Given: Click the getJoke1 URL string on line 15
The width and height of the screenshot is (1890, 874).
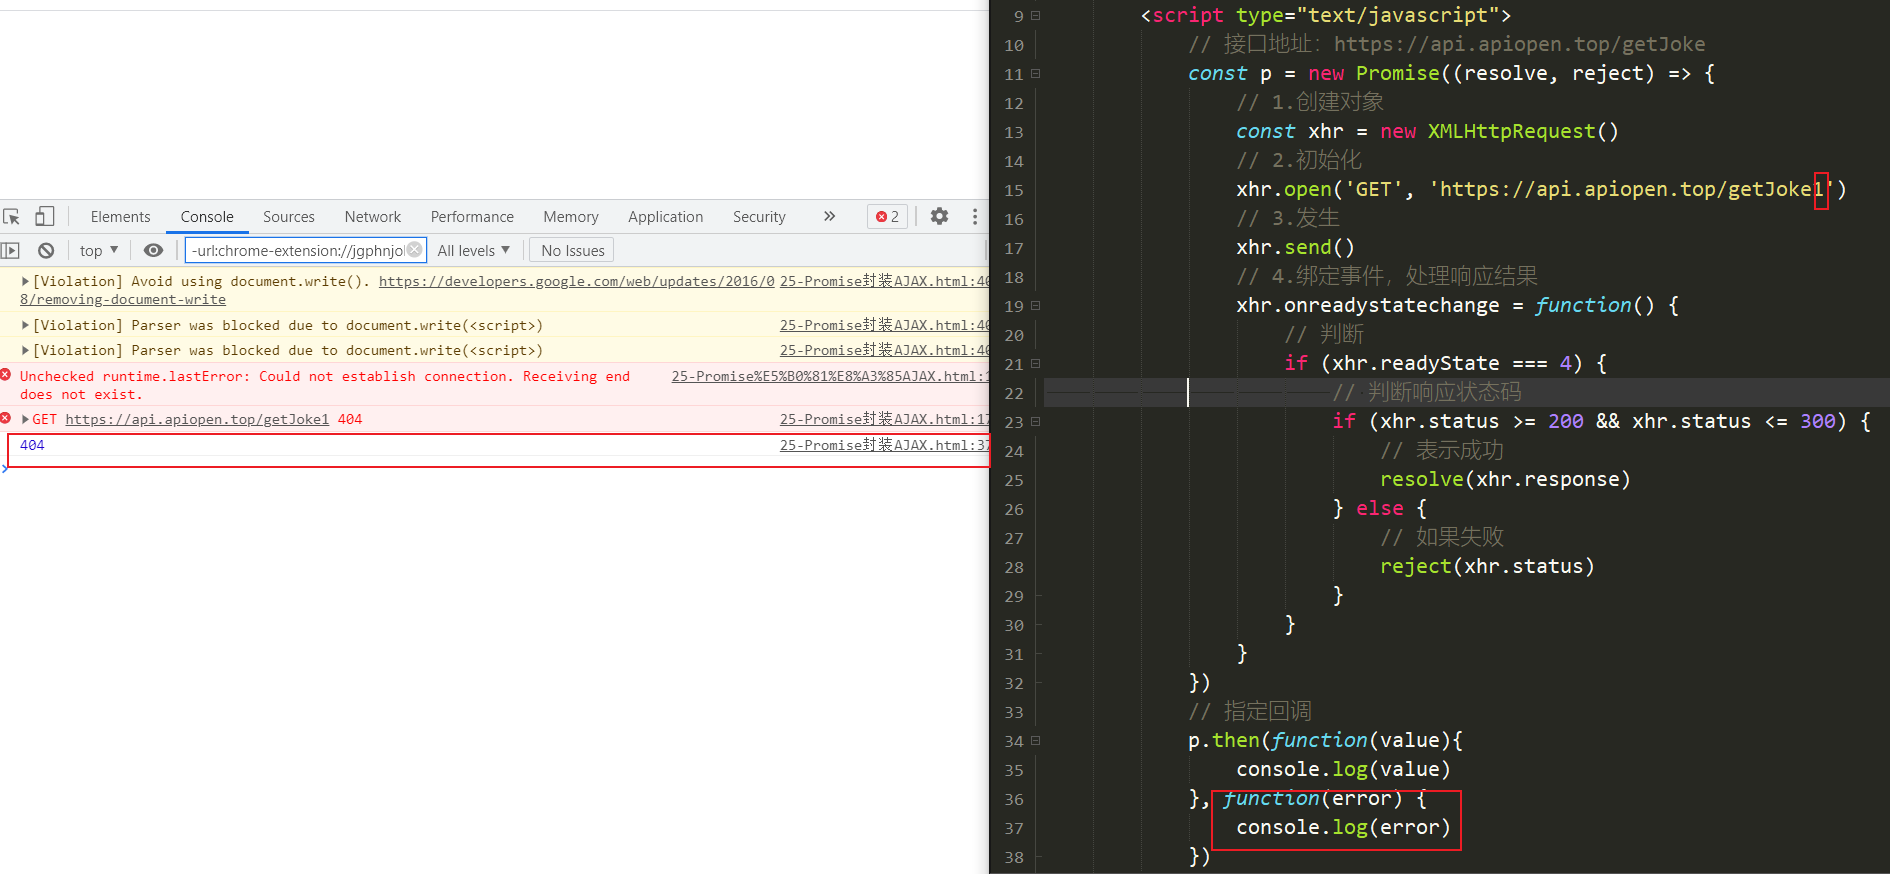Looking at the screenshot, I should tap(1631, 189).
